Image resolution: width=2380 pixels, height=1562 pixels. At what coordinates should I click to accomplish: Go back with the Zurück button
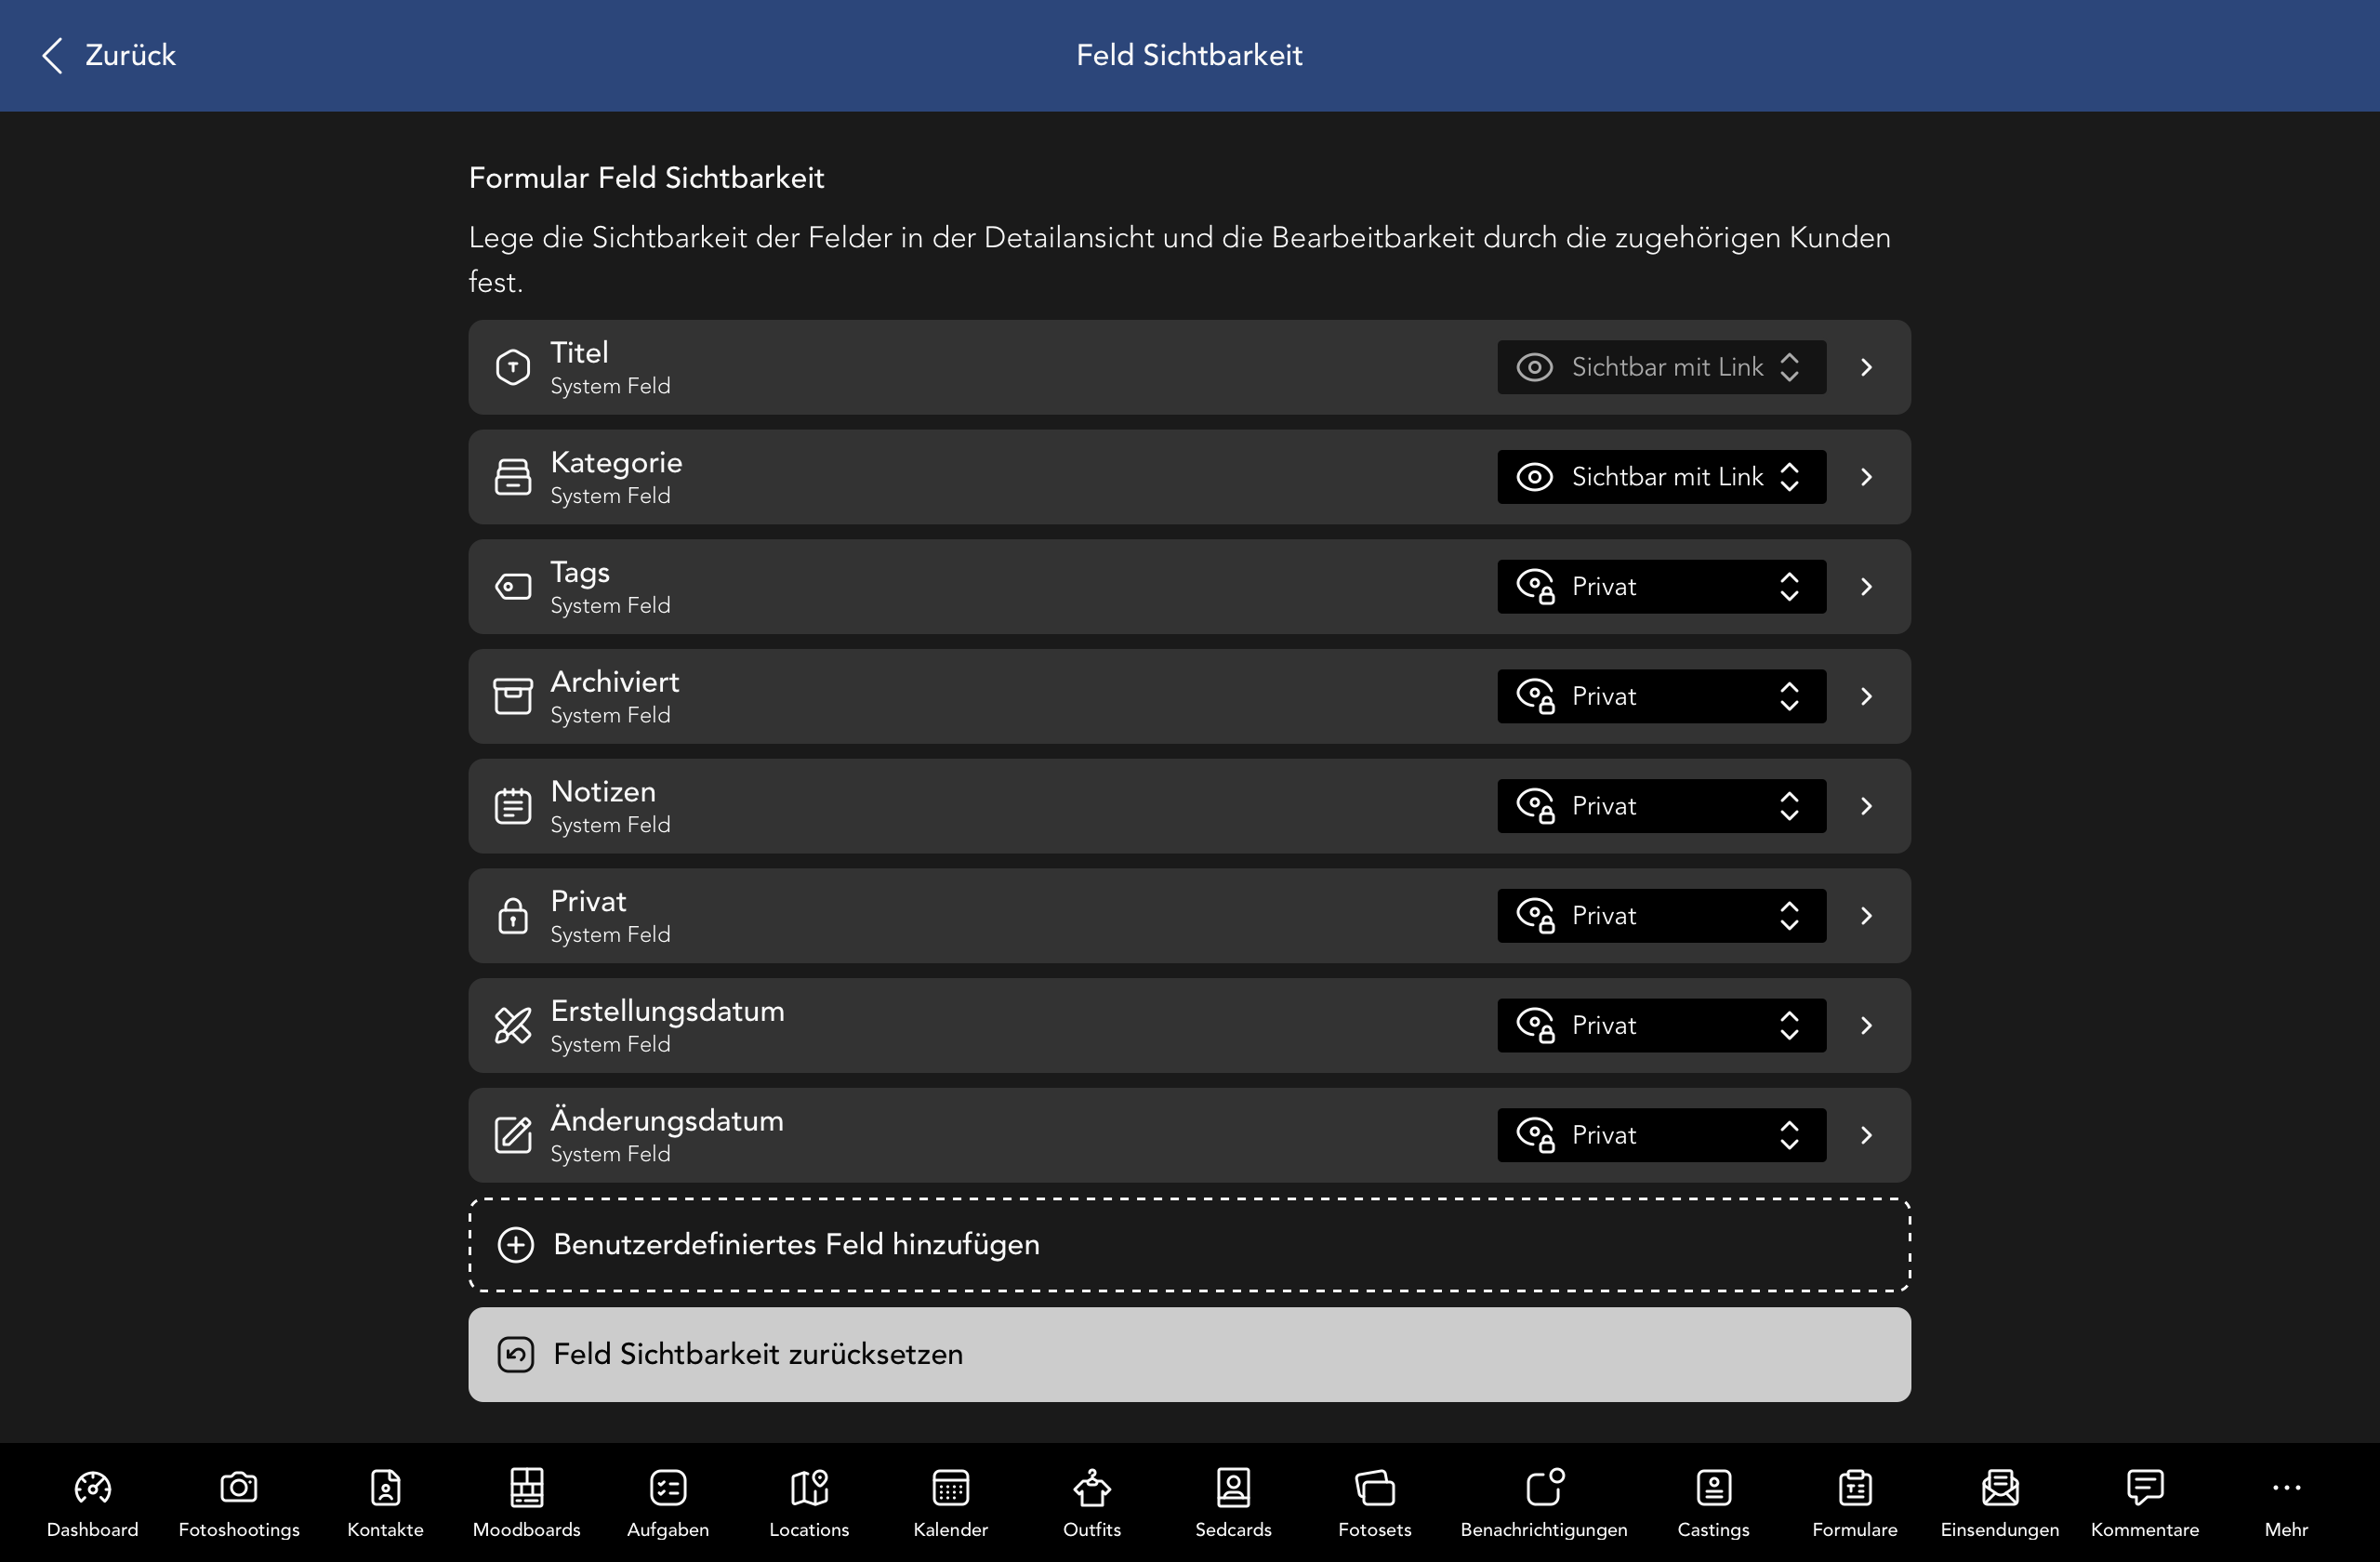(x=108, y=55)
